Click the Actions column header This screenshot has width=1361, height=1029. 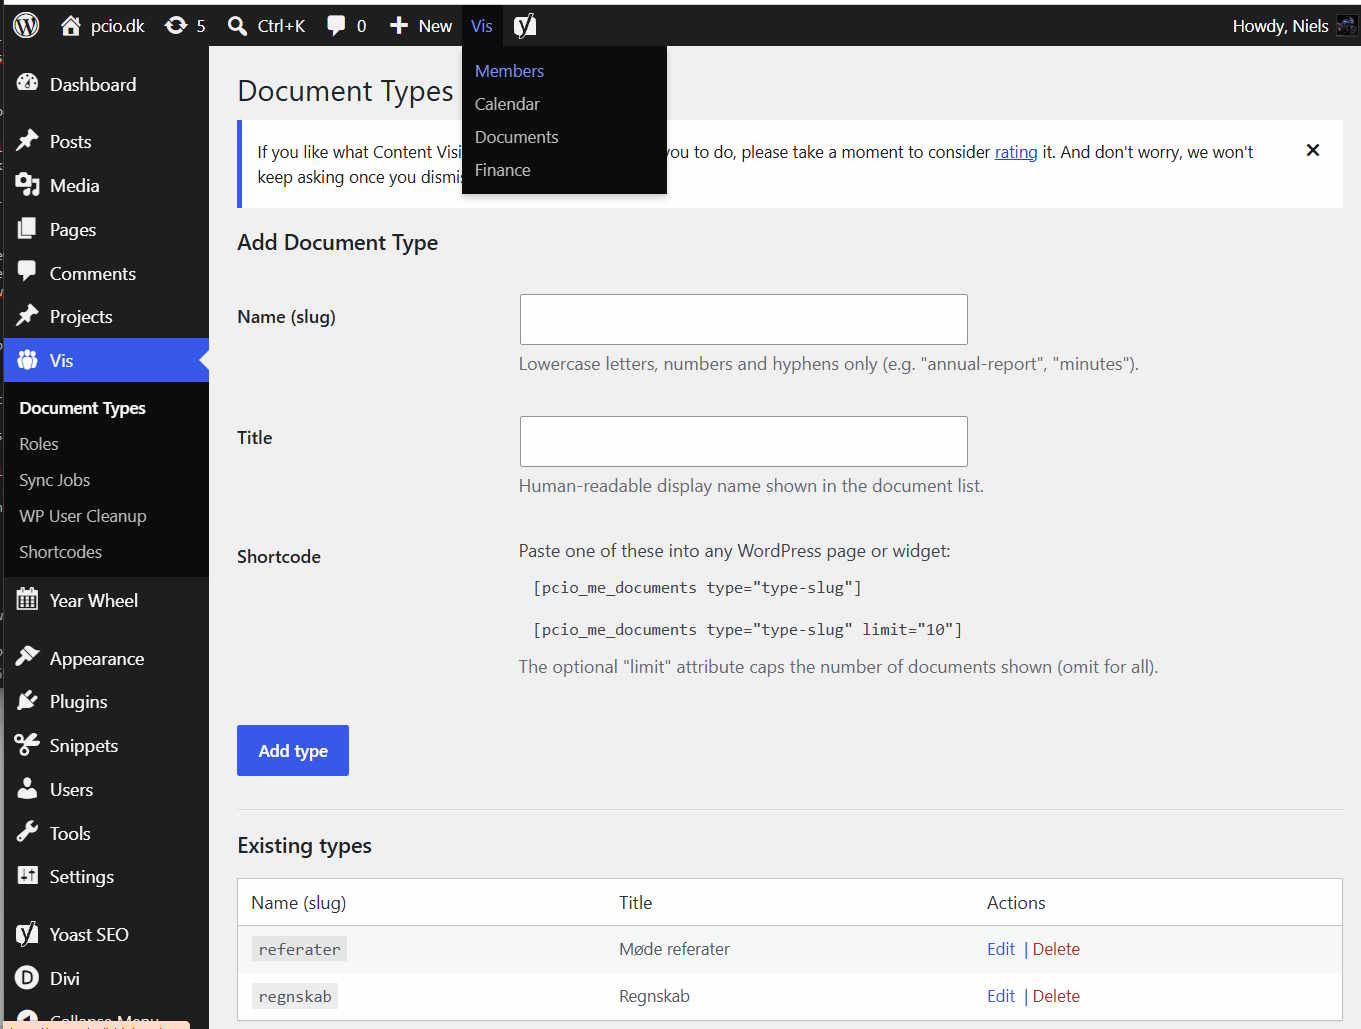click(x=1016, y=902)
